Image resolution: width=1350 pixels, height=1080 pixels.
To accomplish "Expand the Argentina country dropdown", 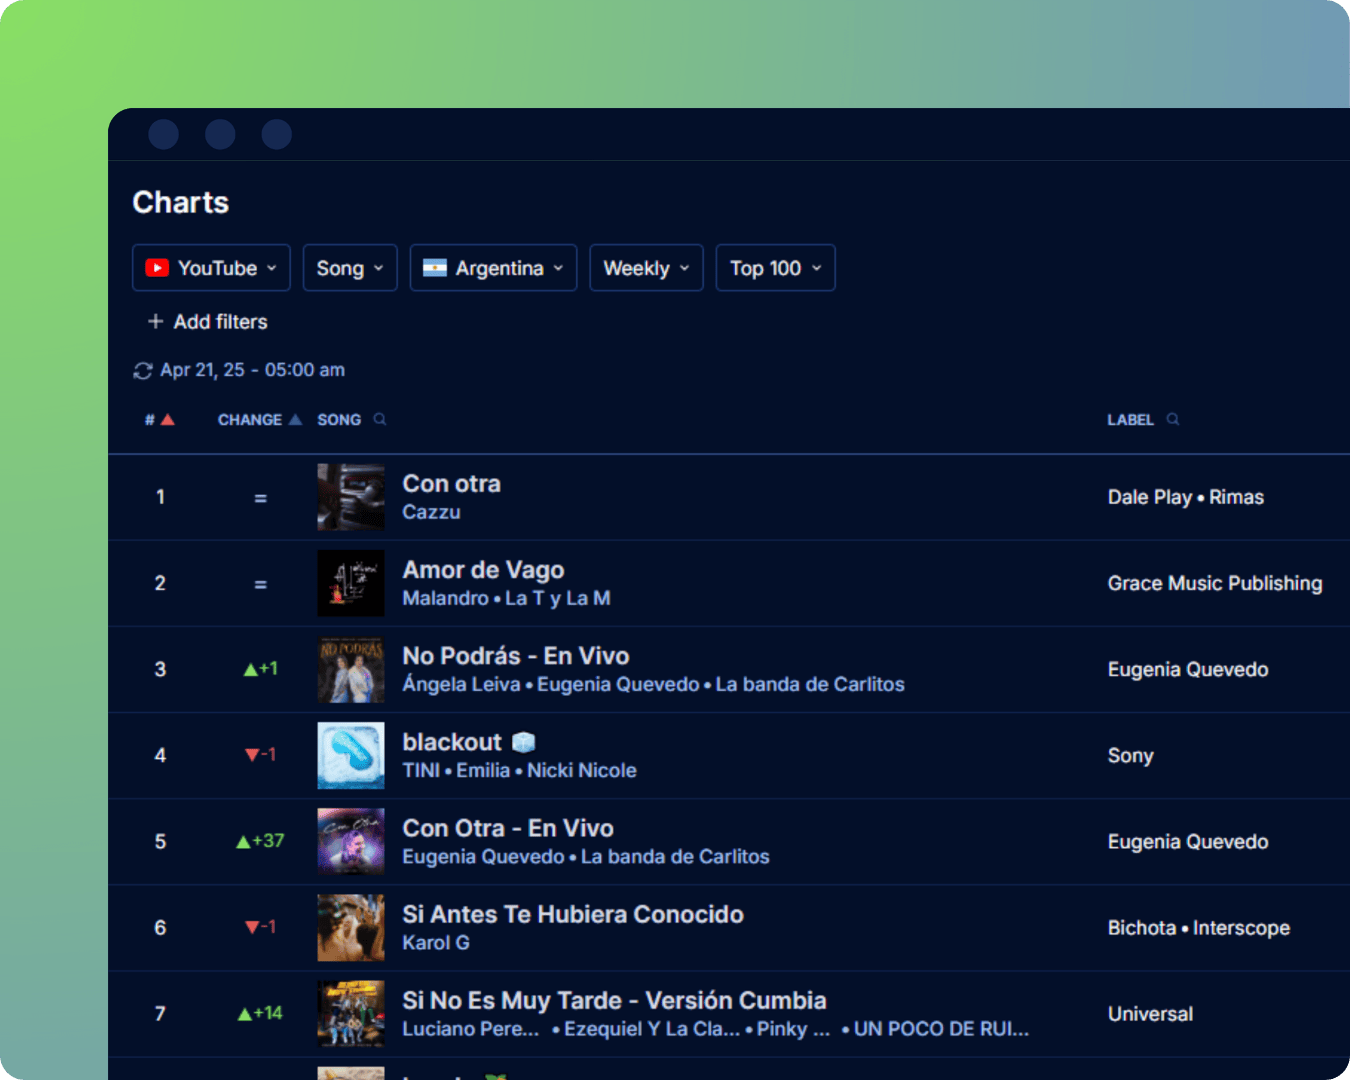I will click(x=559, y=267).
